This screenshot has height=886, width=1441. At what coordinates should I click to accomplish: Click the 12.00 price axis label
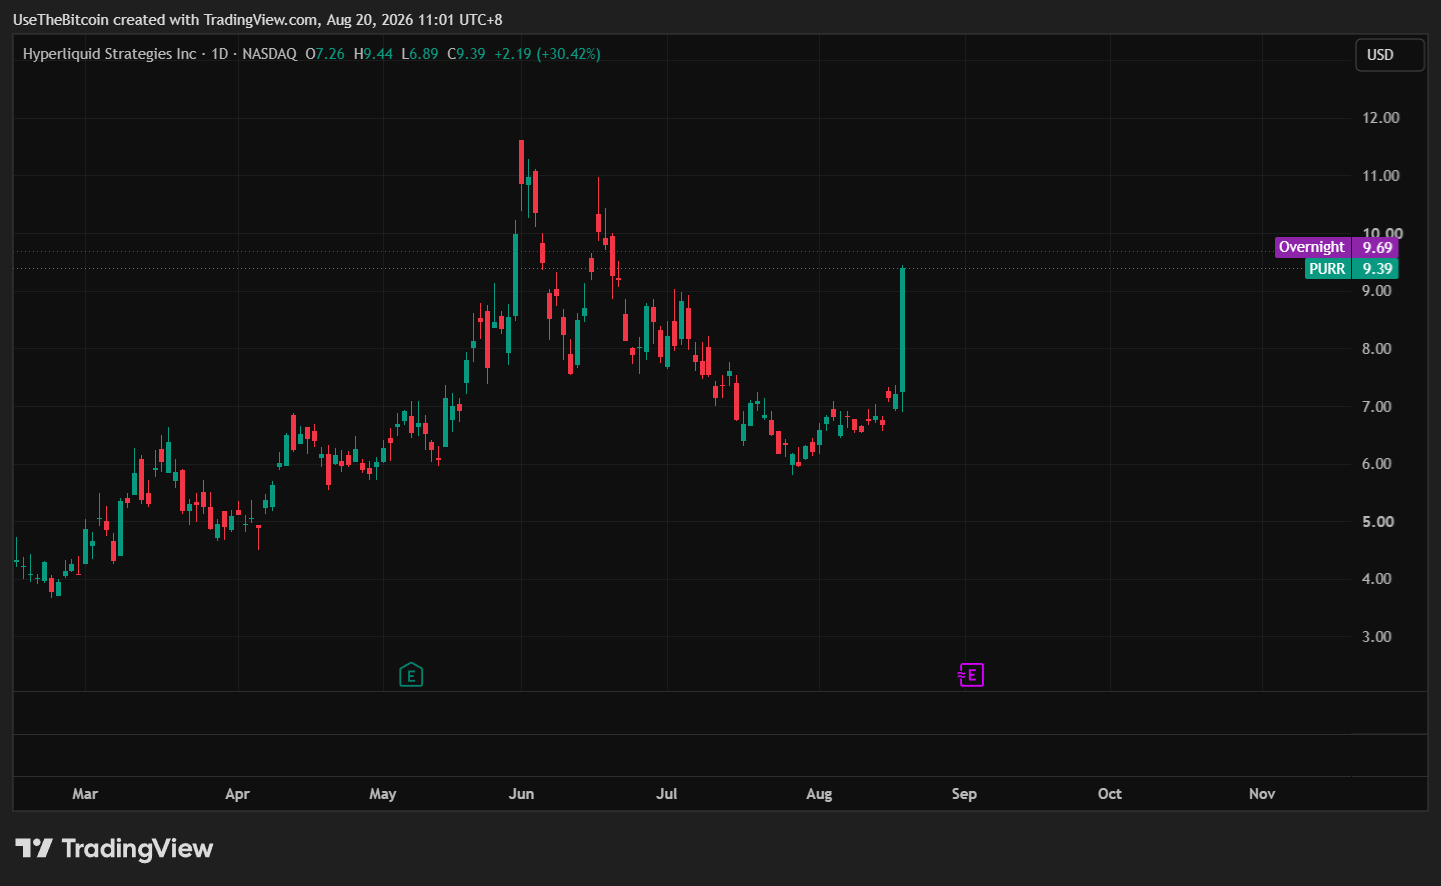click(1381, 118)
